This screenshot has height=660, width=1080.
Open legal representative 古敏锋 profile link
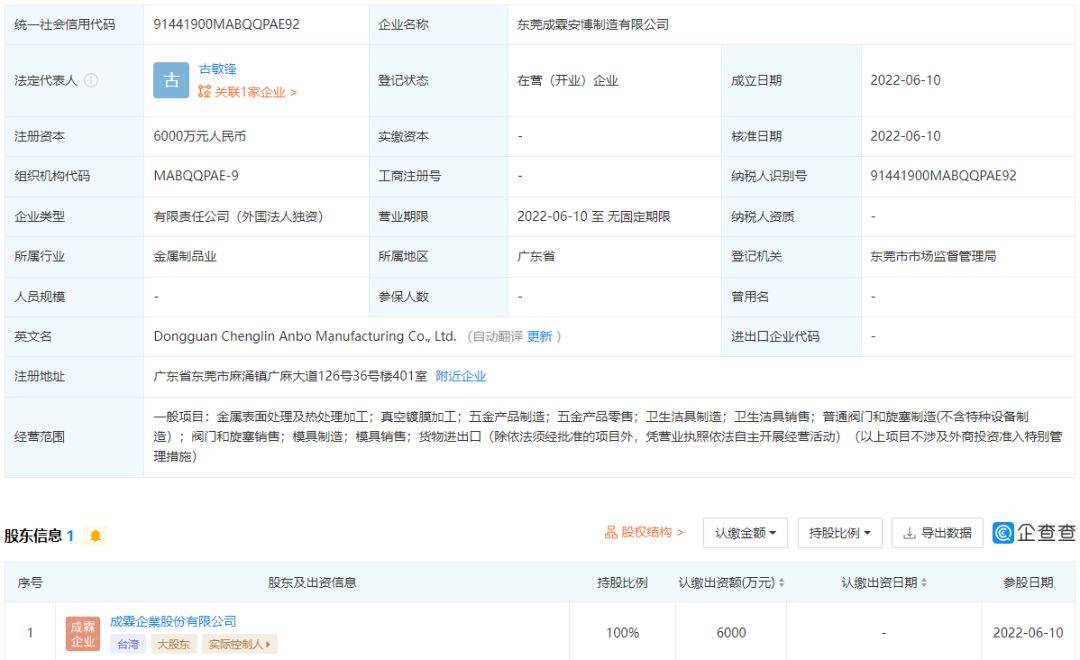217,69
